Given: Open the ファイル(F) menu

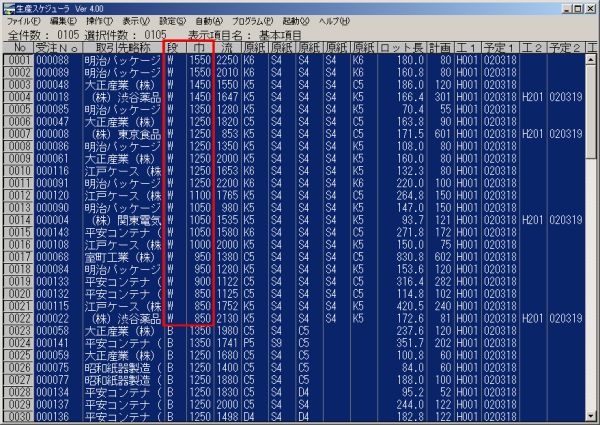Looking at the screenshot, I should click(x=24, y=21).
